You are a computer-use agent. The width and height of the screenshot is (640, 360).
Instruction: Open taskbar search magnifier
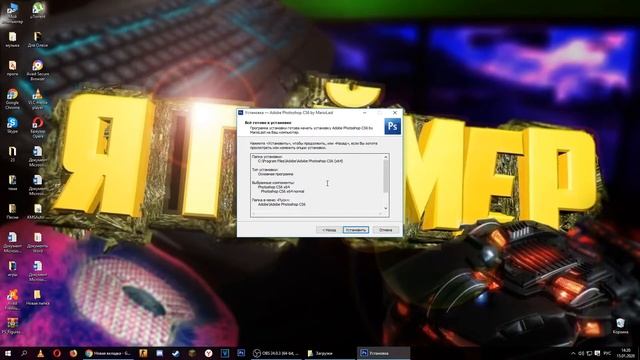(24, 353)
